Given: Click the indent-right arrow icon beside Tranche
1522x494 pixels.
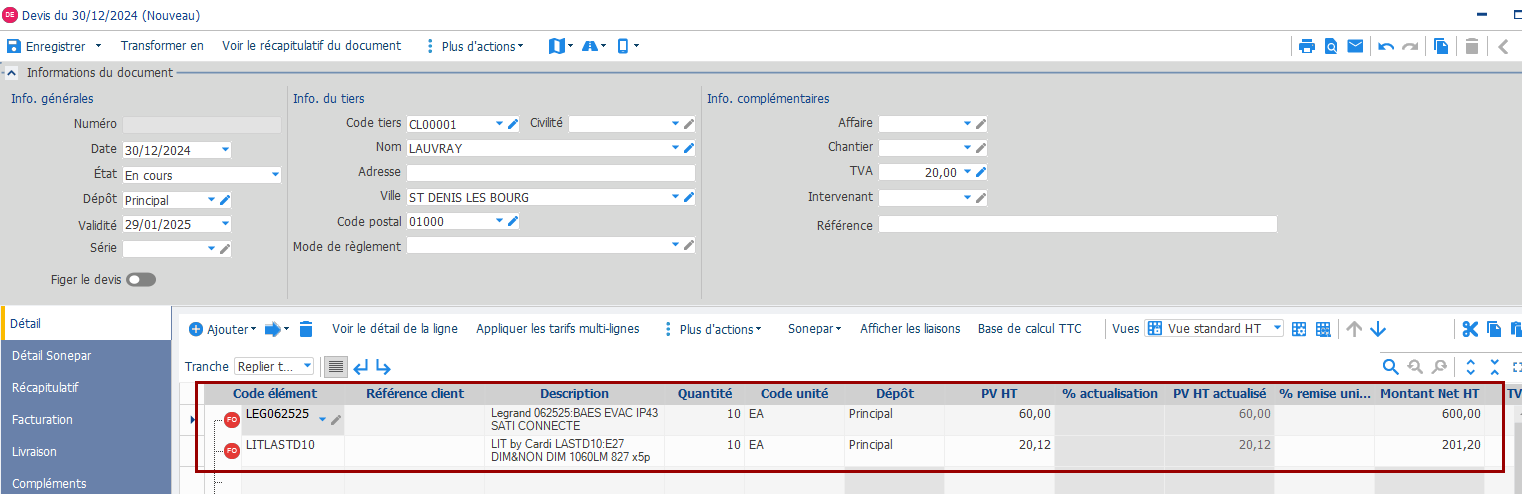Looking at the screenshot, I should (x=383, y=367).
